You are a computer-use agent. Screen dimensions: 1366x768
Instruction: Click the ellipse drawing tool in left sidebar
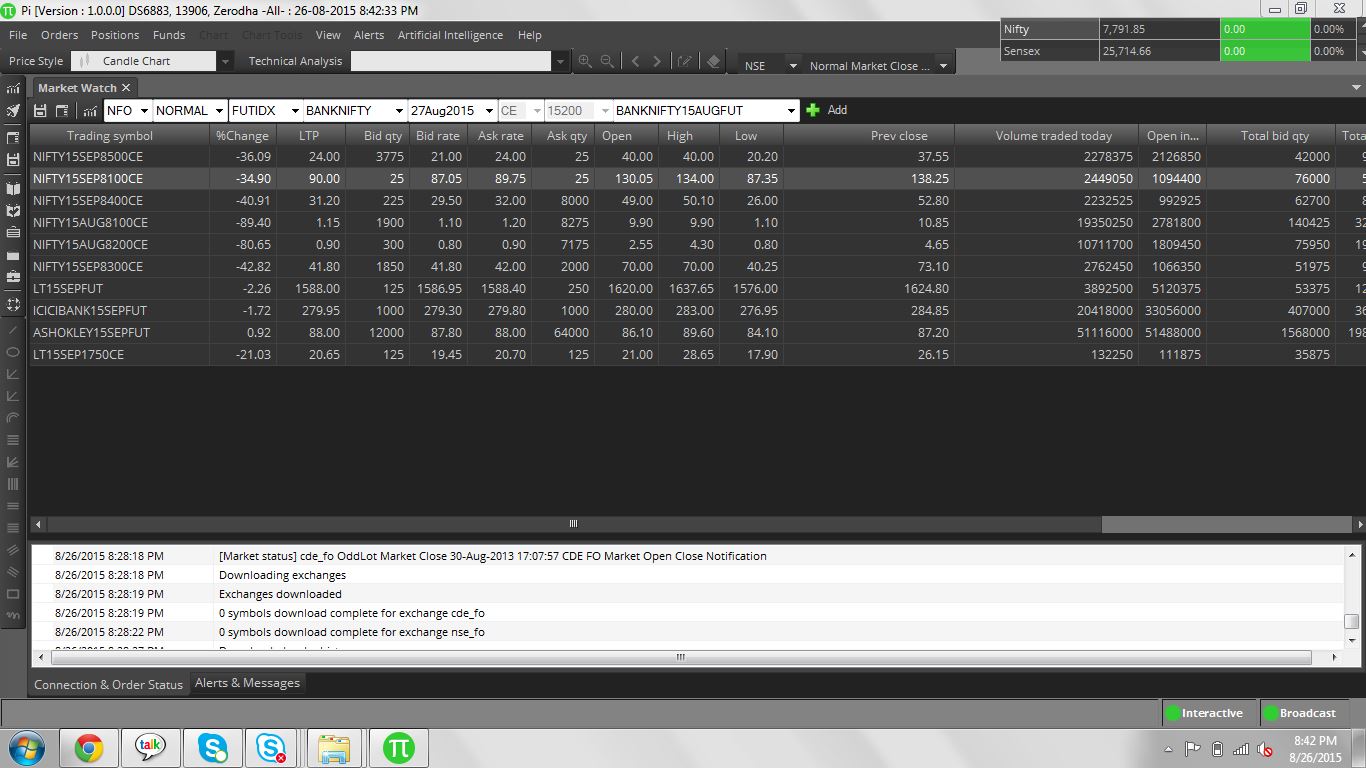13,352
